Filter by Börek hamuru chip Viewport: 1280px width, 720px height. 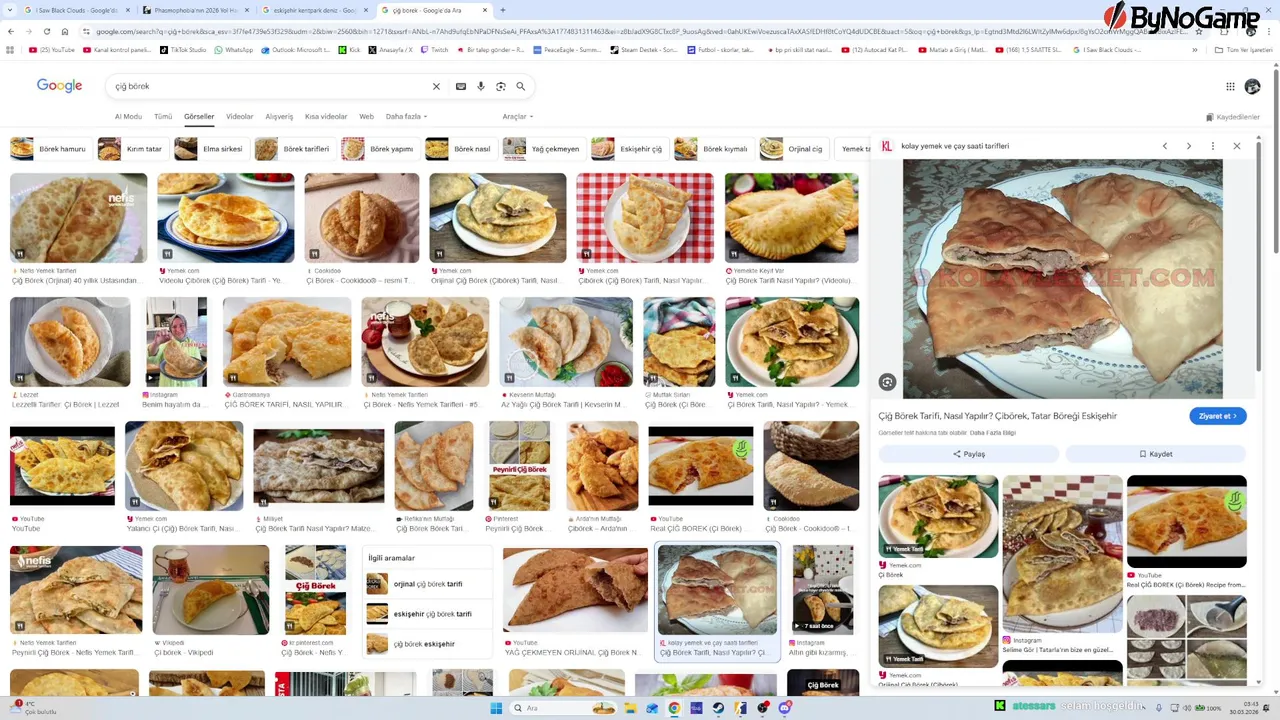click(49, 149)
